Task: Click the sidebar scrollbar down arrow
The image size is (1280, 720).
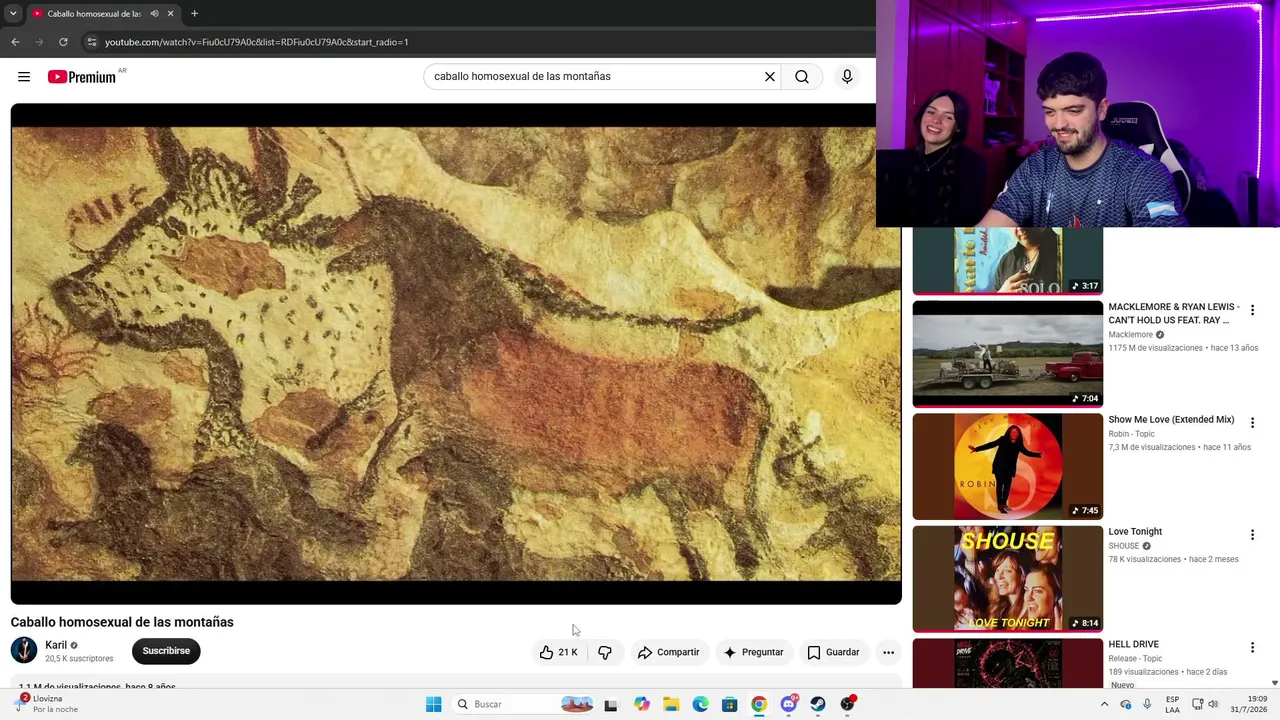Action: 1274,683
